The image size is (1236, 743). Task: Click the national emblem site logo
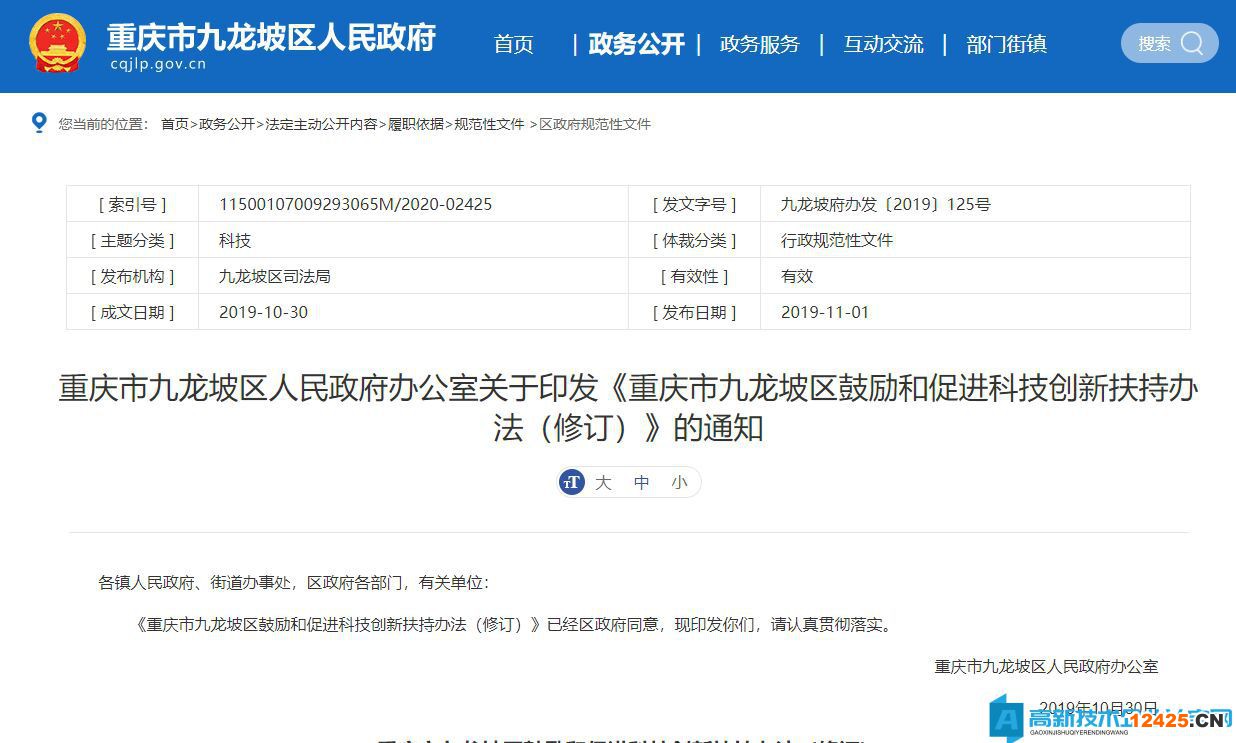click(x=56, y=41)
